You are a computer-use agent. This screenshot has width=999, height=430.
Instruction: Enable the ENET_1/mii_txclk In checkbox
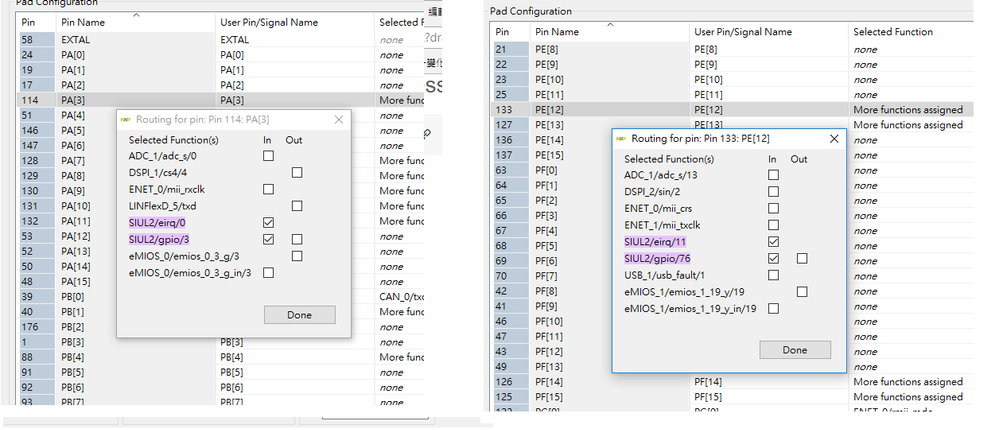(x=772, y=225)
